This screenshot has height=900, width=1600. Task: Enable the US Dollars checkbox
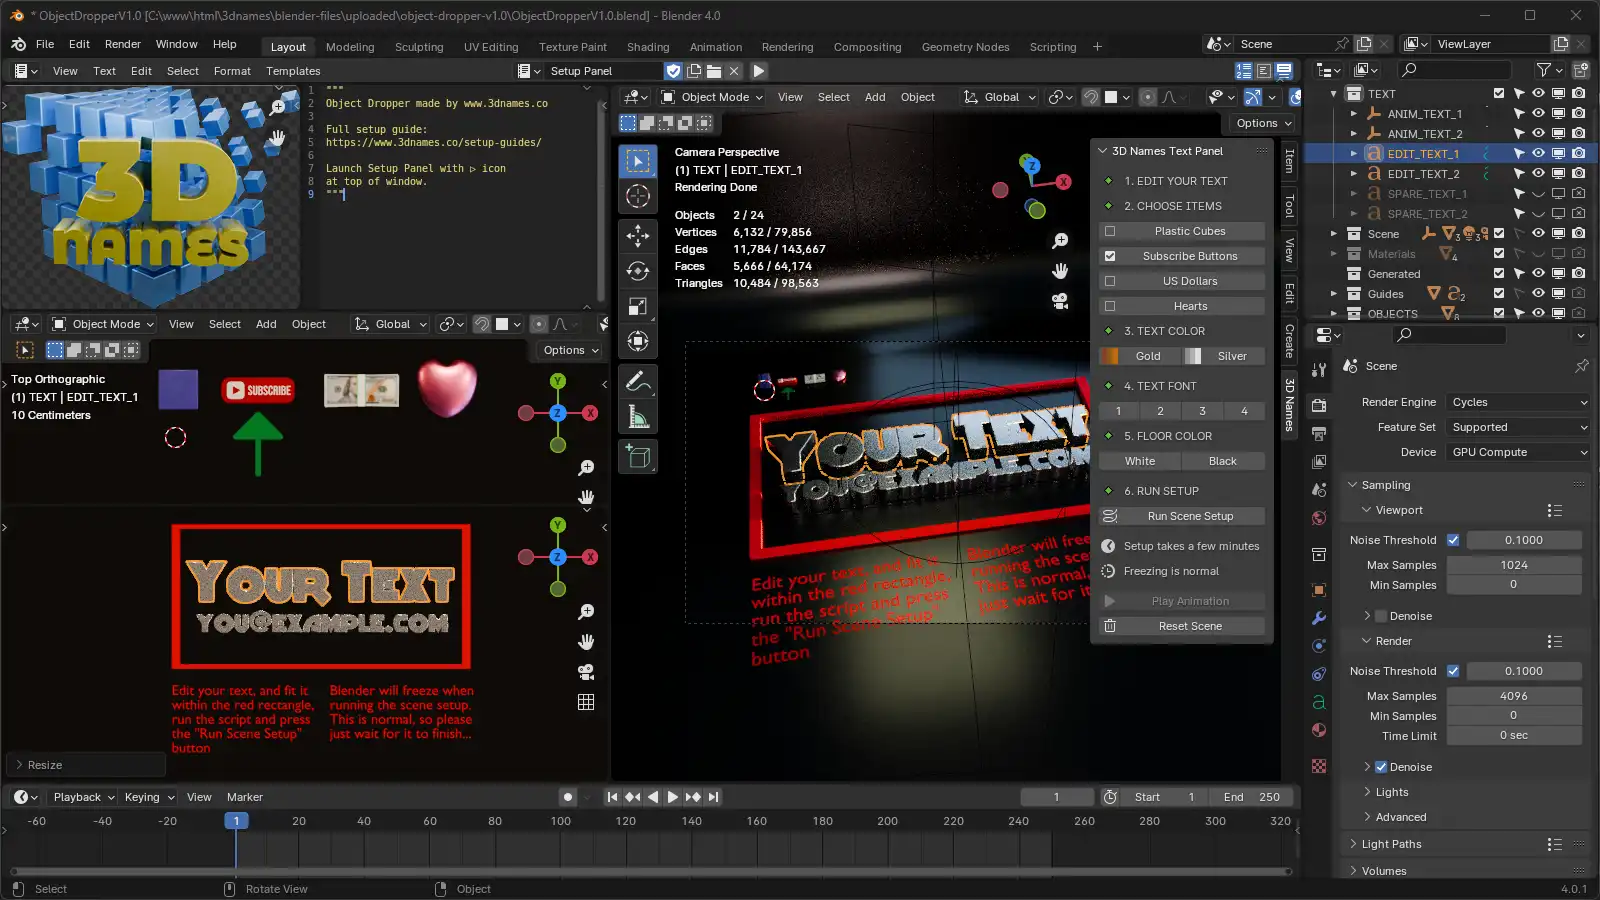pyautogui.click(x=1110, y=281)
